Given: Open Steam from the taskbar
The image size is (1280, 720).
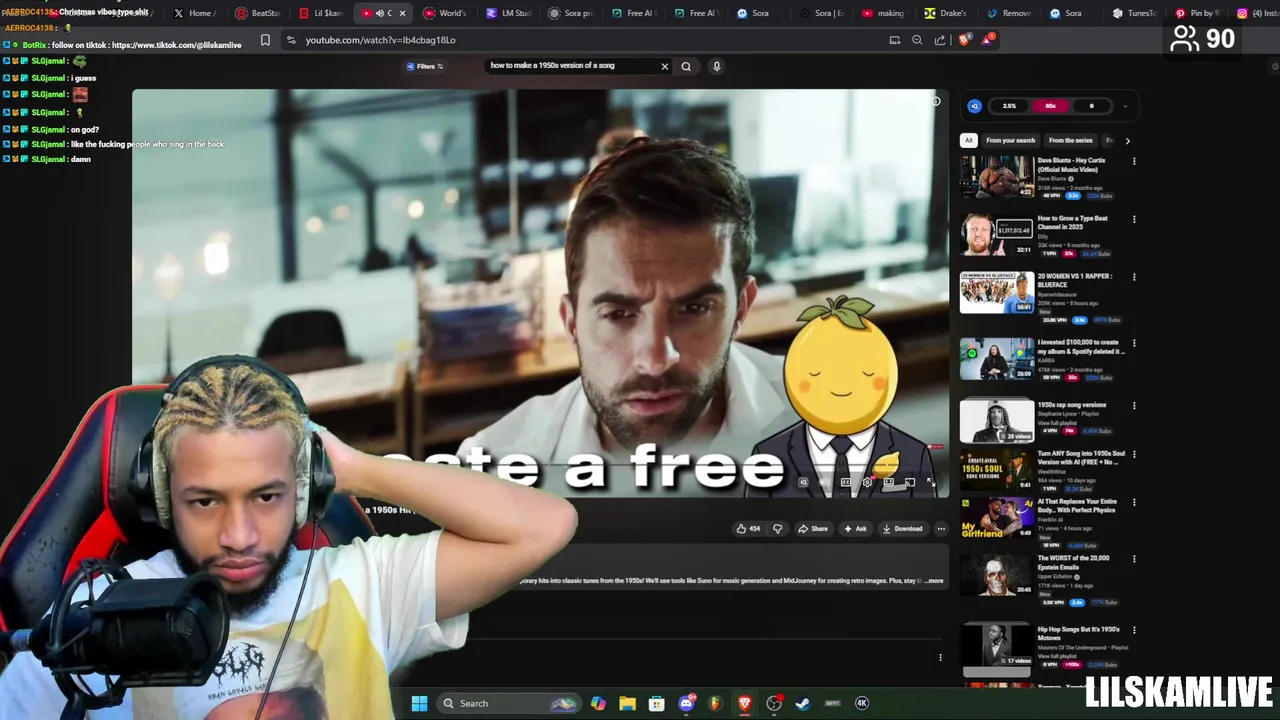Looking at the screenshot, I should (802, 703).
